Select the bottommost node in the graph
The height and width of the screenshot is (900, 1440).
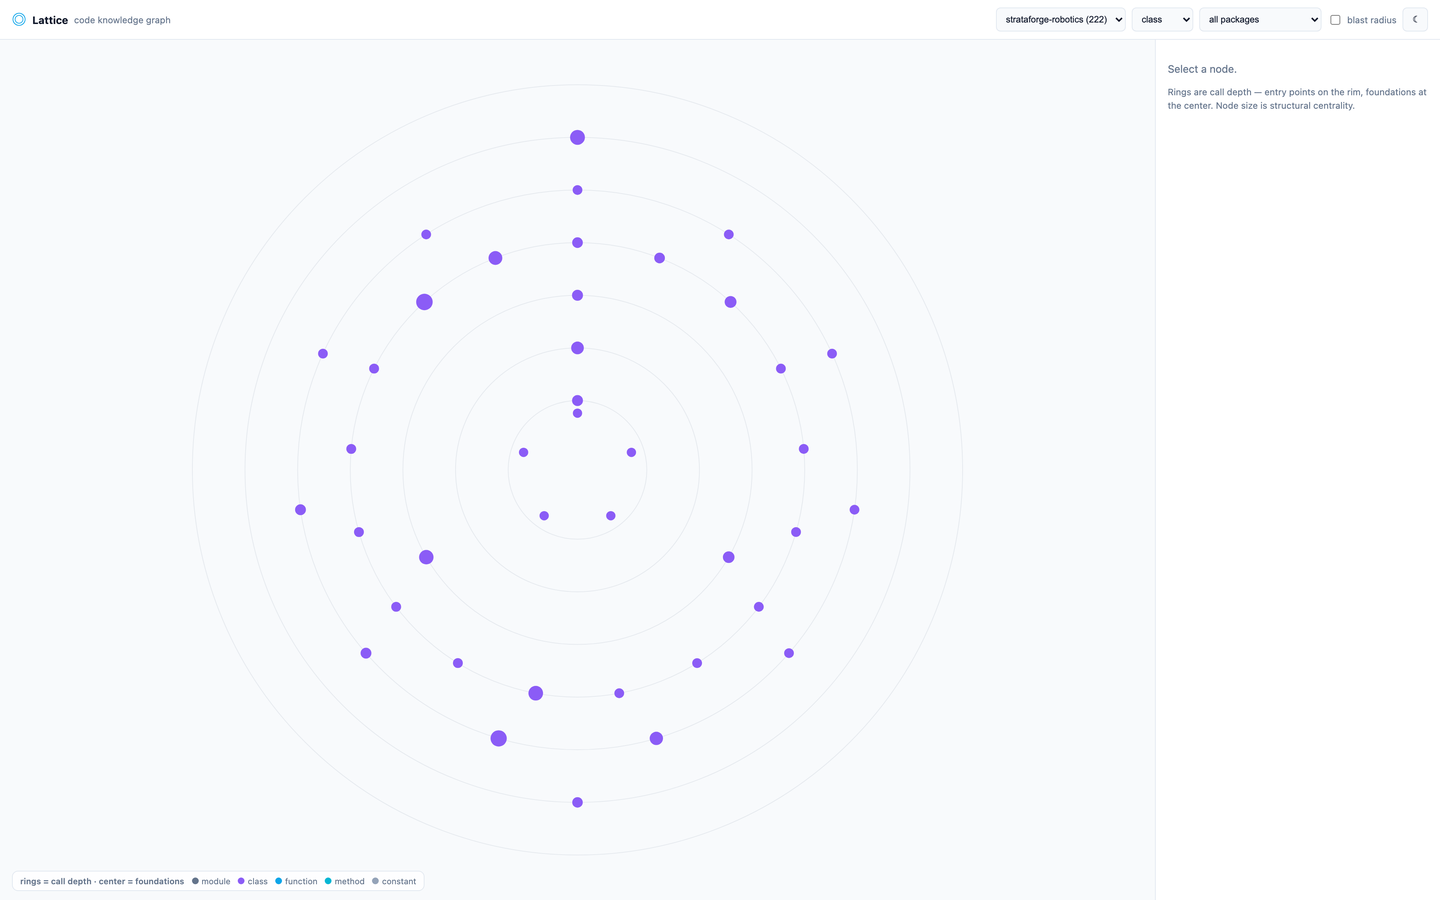click(577, 802)
